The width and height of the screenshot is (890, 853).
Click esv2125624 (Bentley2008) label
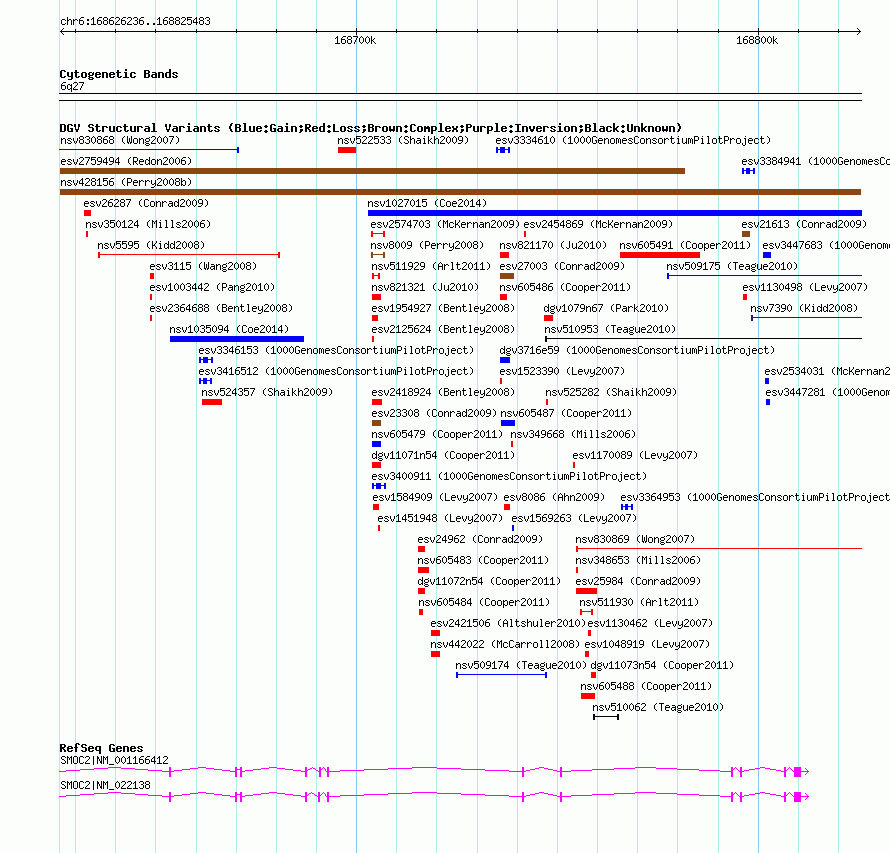(x=443, y=329)
